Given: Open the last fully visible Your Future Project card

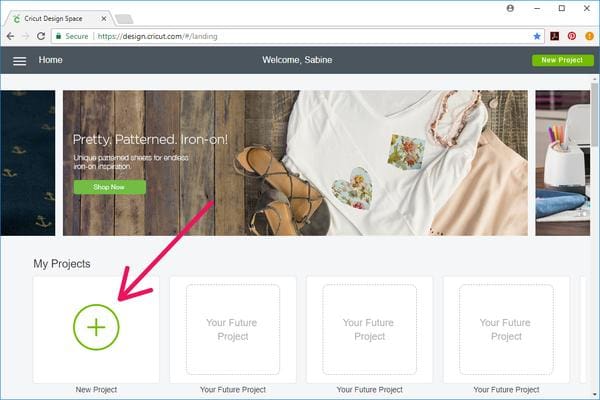Looking at the screenshot, I should click(506, 330).
